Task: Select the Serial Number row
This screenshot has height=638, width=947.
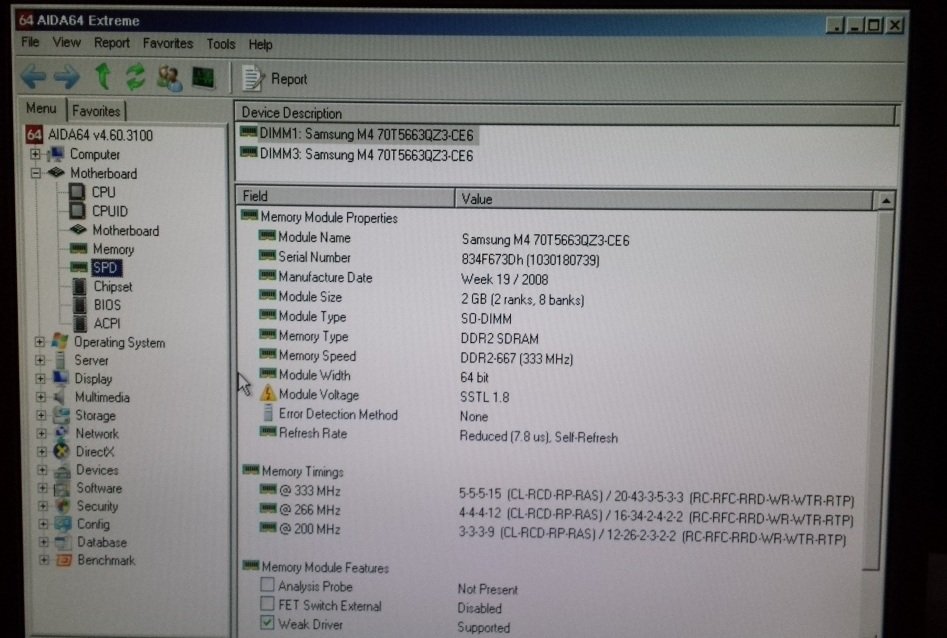Action: point(430,258)
